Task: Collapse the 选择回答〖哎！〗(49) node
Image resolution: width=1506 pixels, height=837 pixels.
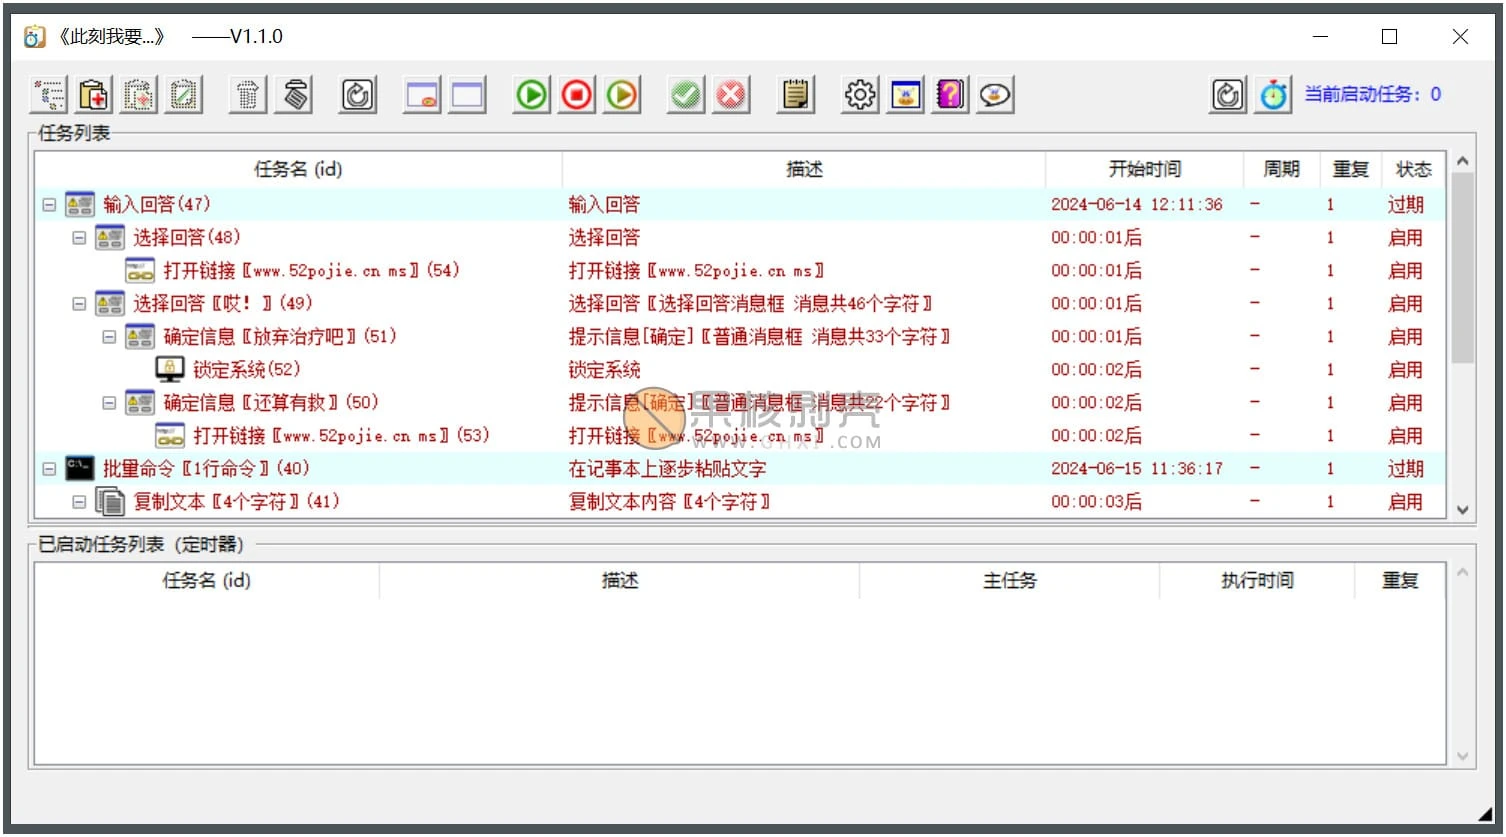Action: [x=79, y=304]
